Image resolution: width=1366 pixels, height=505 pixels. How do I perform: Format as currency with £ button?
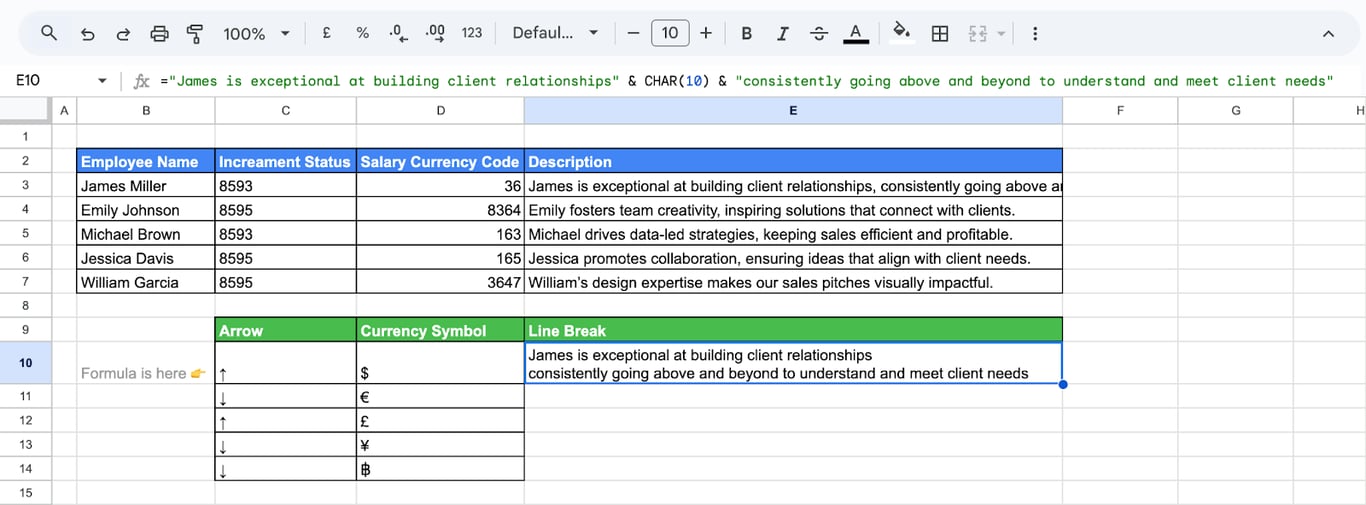[326, 33]
